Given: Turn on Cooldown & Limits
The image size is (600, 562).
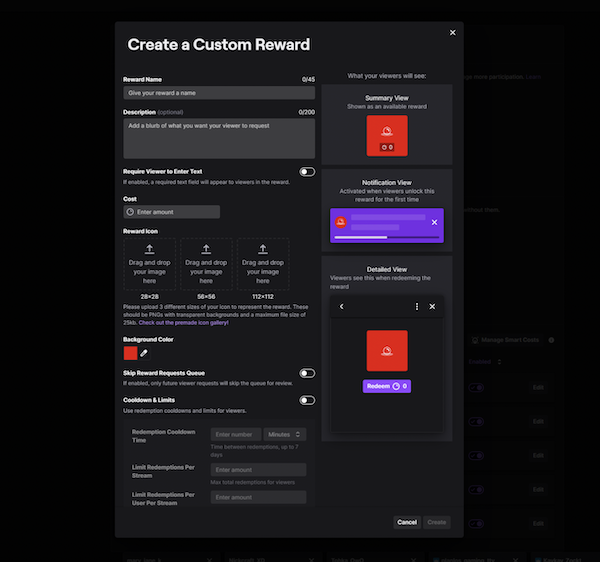Looking at the screenshot, I should tap(307, 400).
